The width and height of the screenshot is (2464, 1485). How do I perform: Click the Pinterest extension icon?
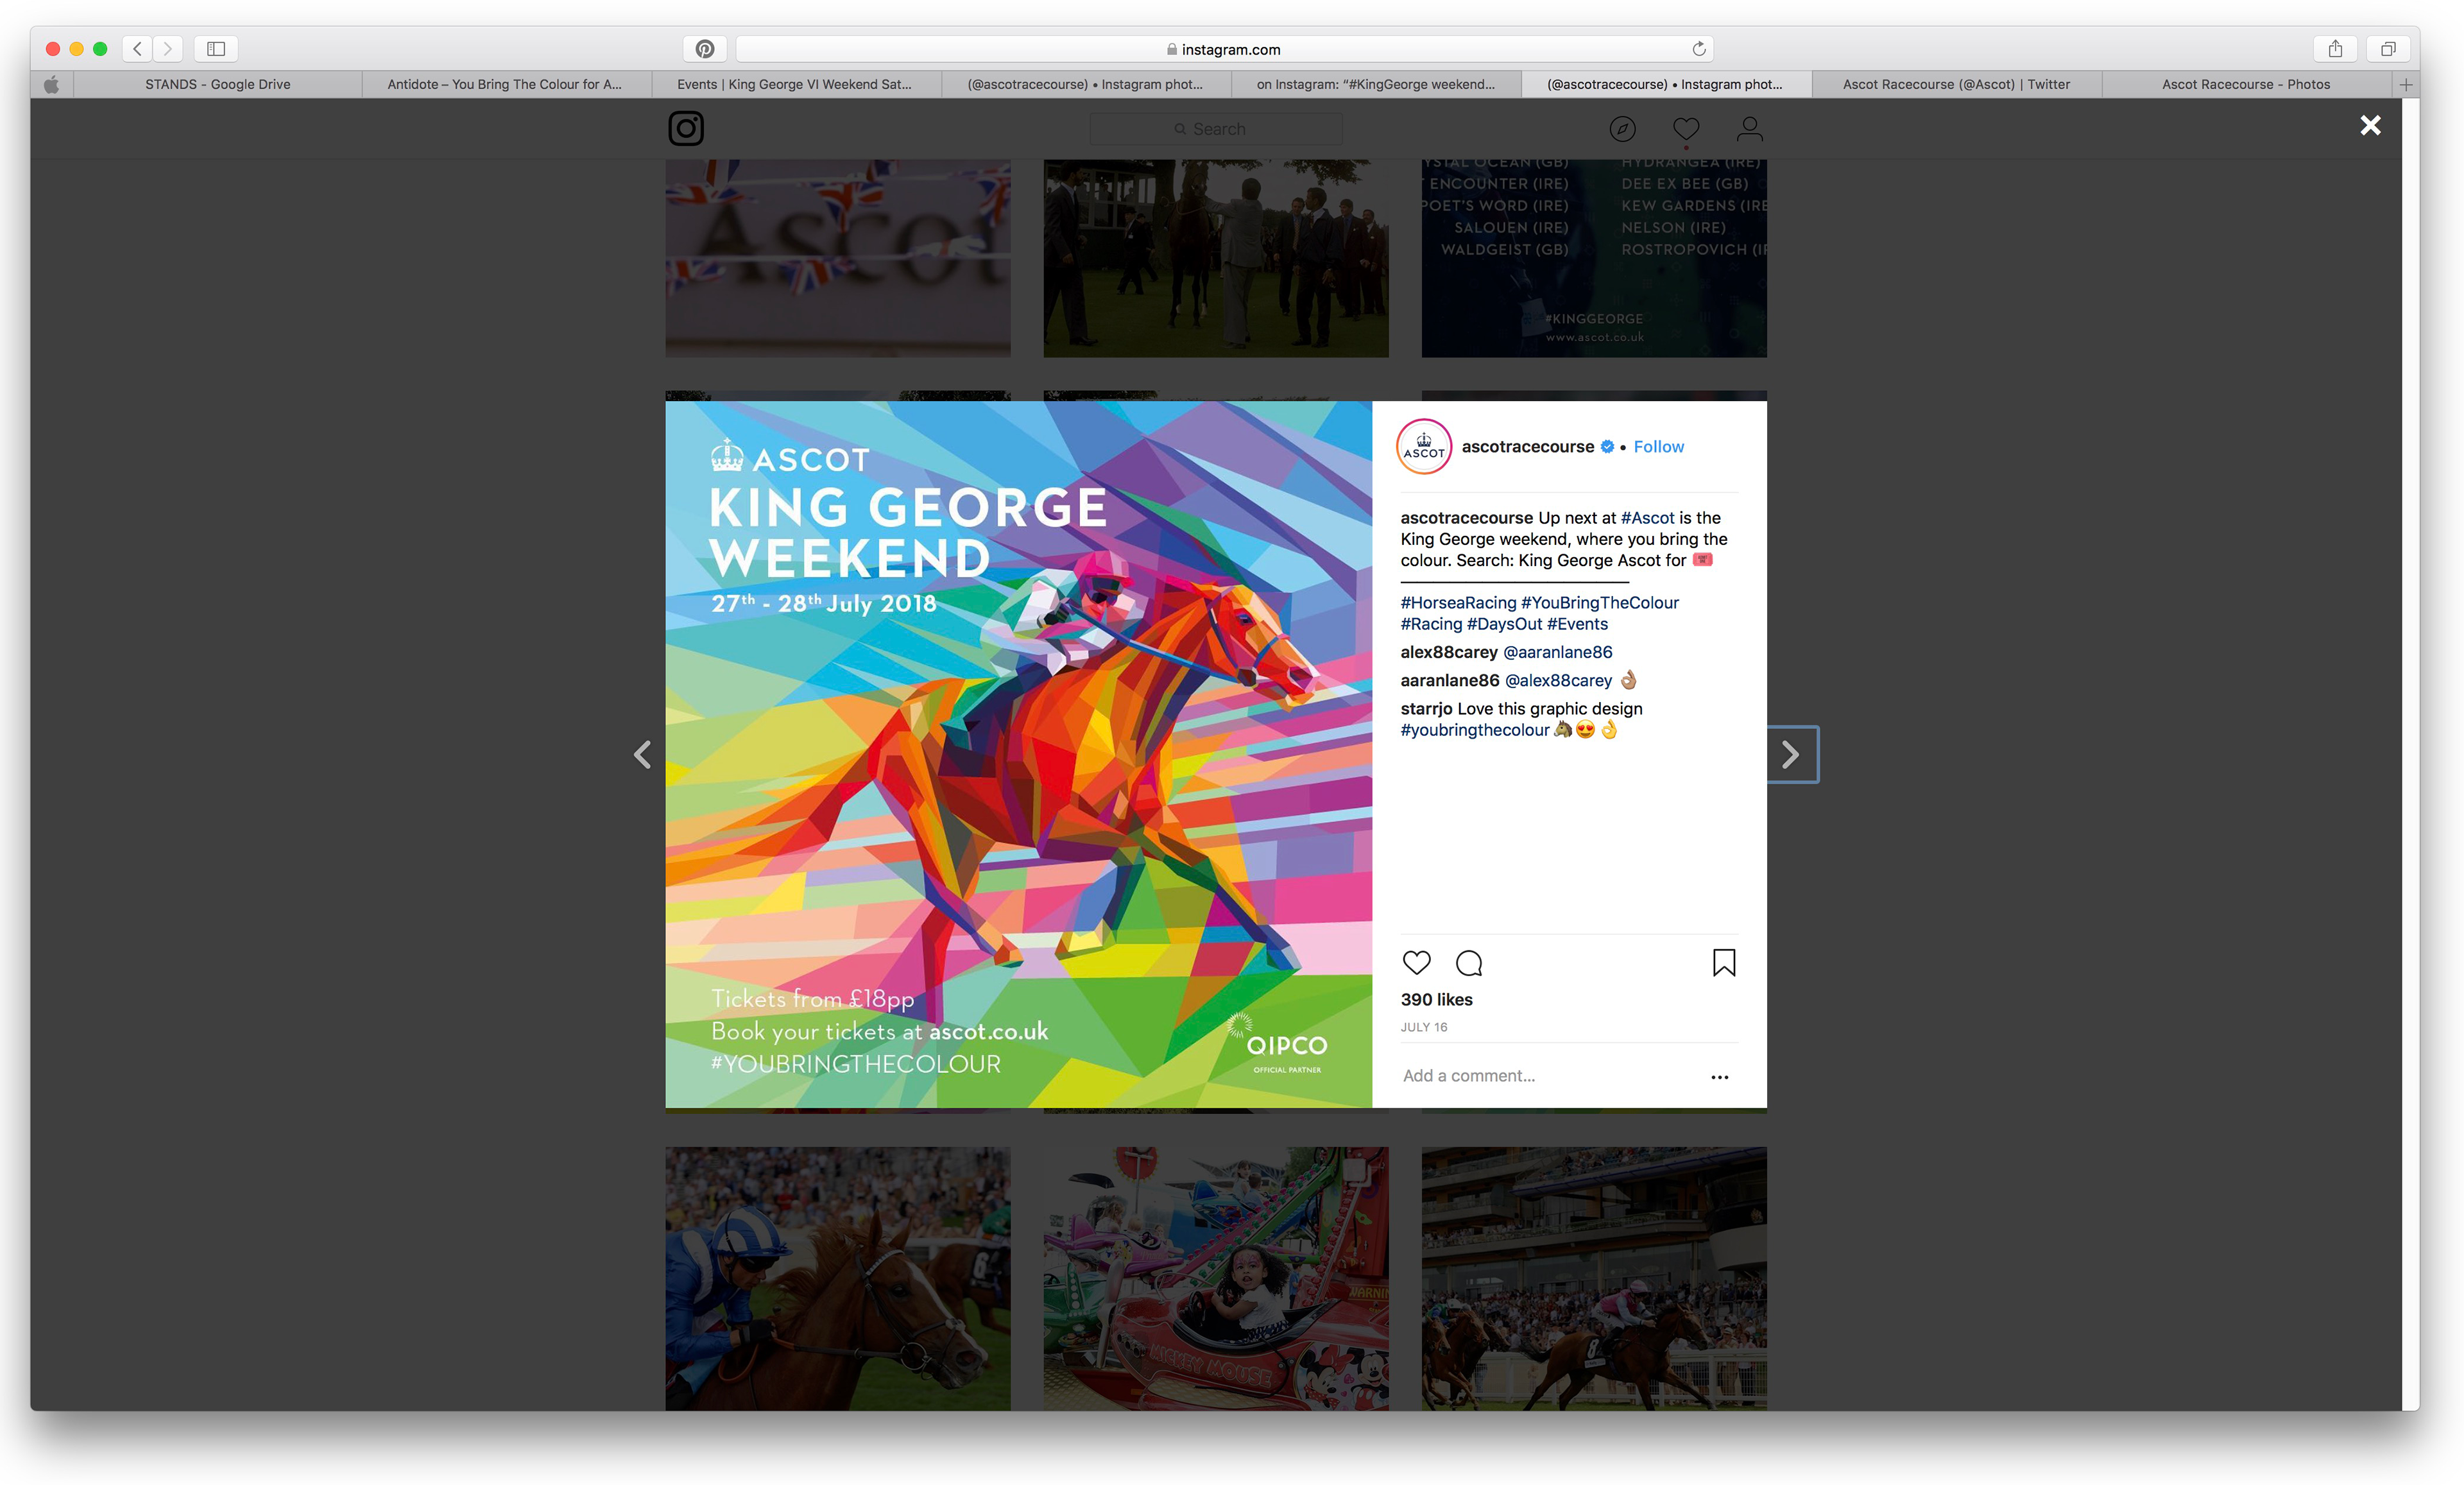pyautogui.click(x=705, y=49)
